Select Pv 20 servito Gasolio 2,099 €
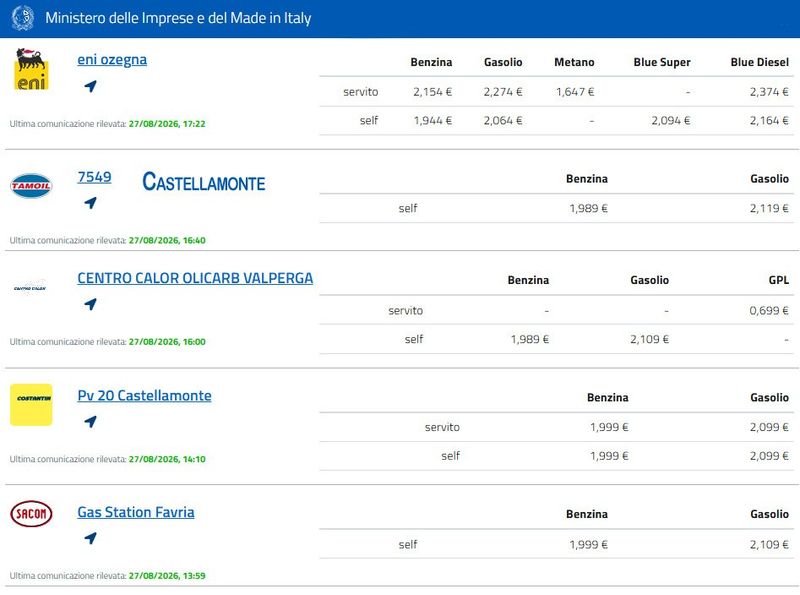The image size is (800, 595). click(769, 427)
